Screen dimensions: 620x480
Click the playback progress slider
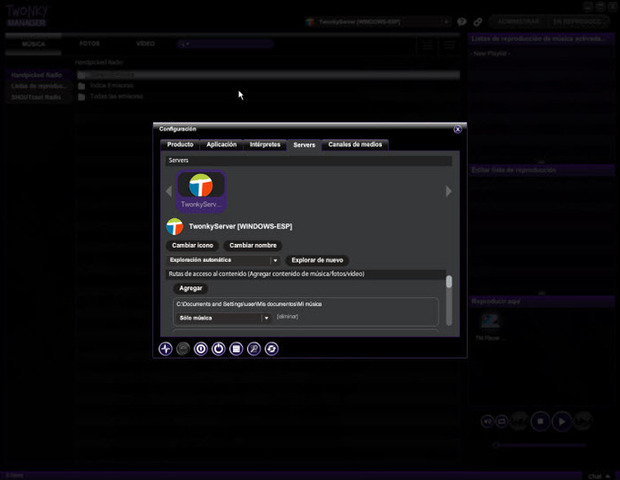click(539, 445)
